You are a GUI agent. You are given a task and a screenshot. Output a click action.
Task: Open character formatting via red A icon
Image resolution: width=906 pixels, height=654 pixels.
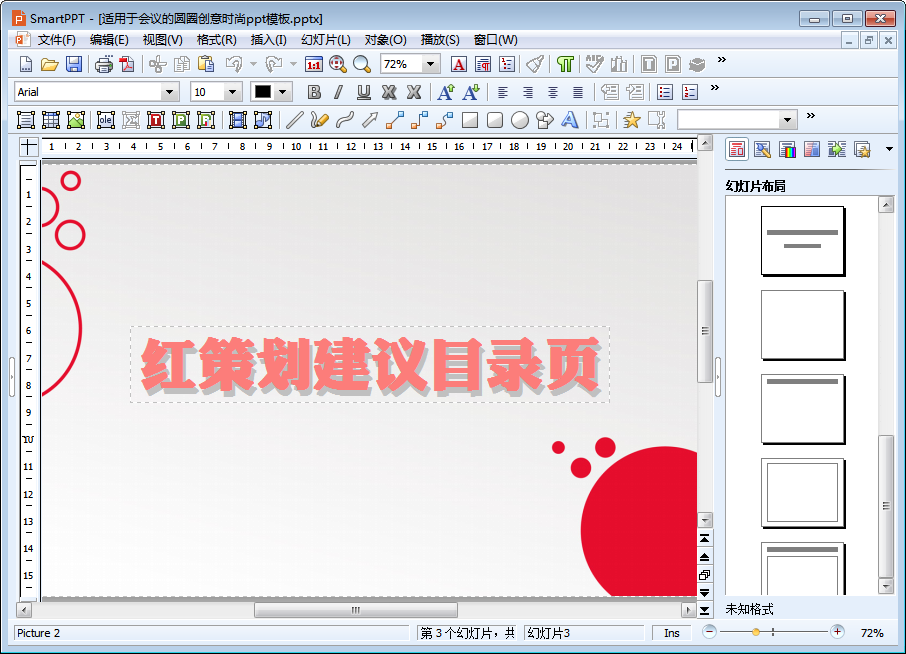459,64
